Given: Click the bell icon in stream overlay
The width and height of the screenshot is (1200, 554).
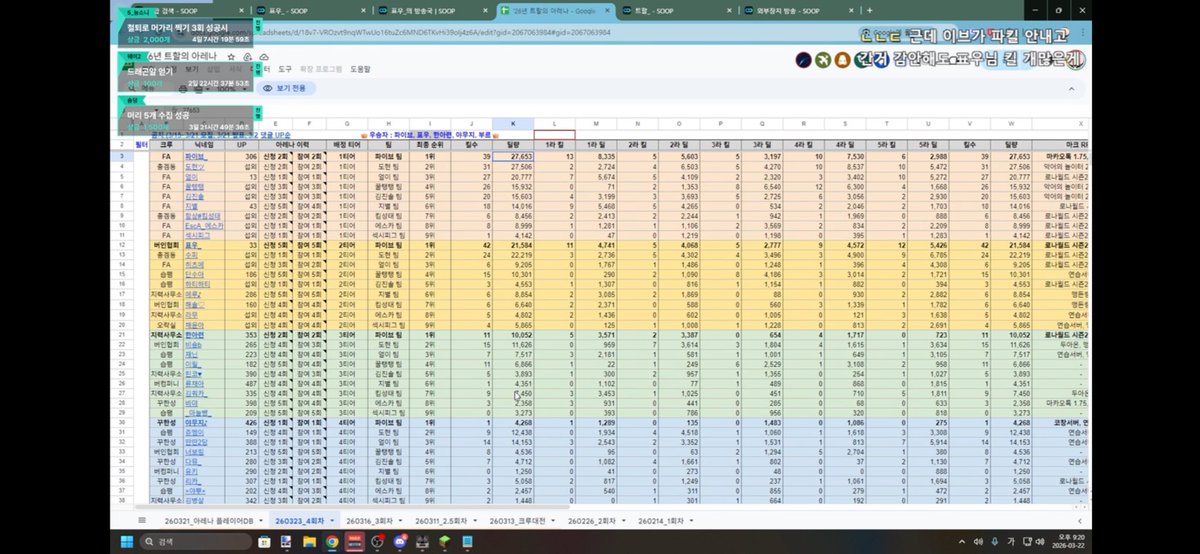Looking at the screenshot, I should 843,61.
